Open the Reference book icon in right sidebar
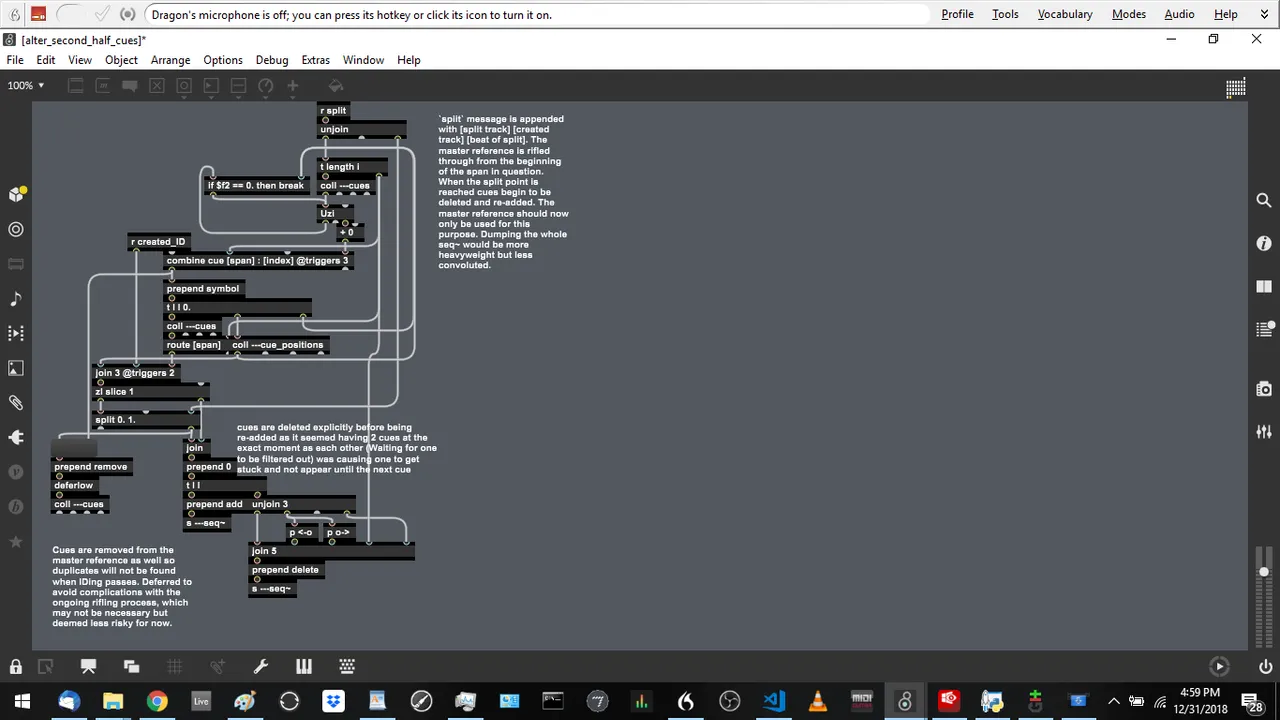Screen dimensions: 1280x720 1264,286
